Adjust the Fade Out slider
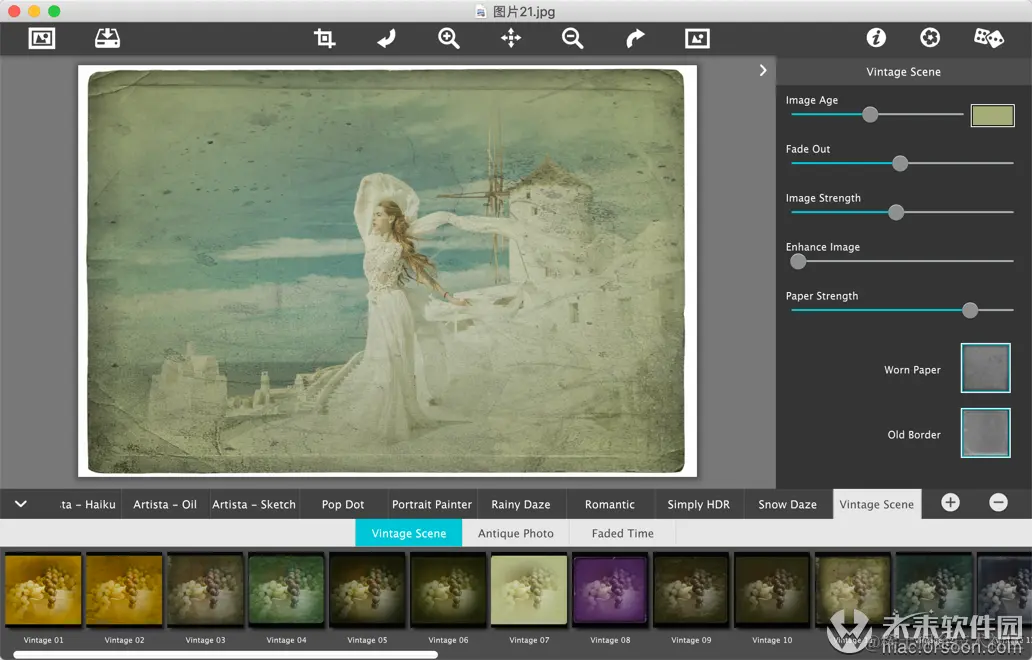Viewport: 1032px width, 660px height. (x=900, y=163)
